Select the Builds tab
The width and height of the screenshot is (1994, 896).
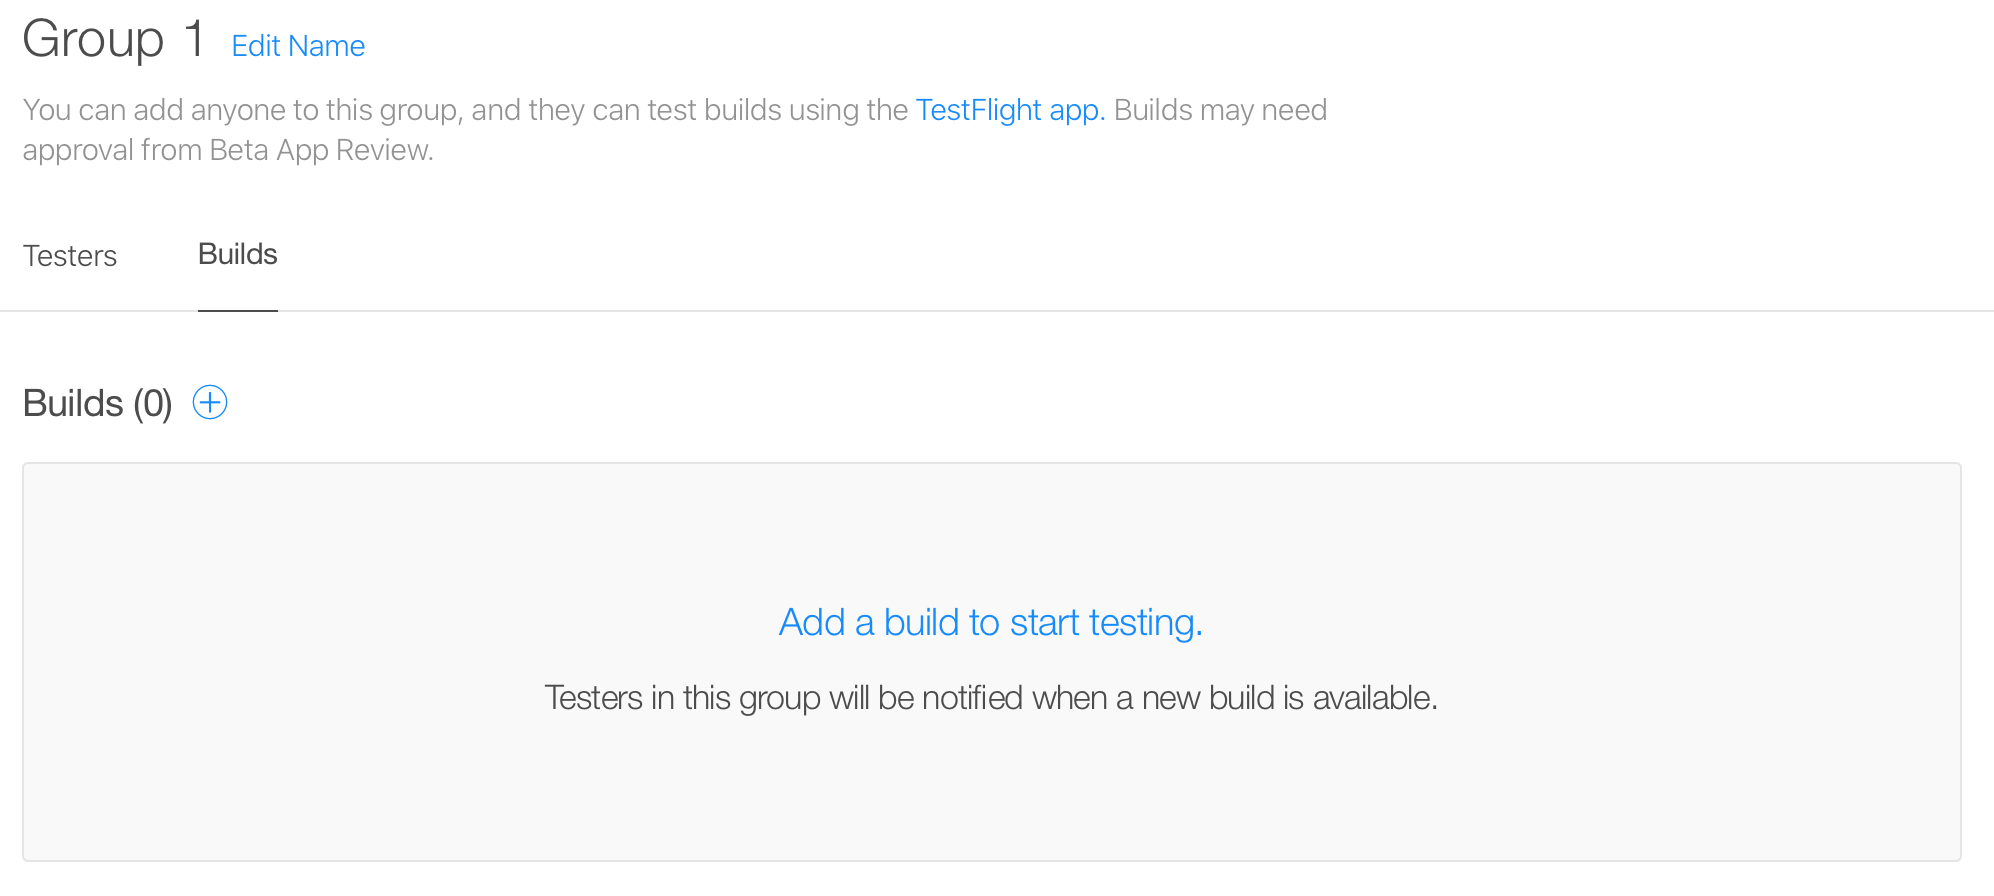(x=238, y=254)
